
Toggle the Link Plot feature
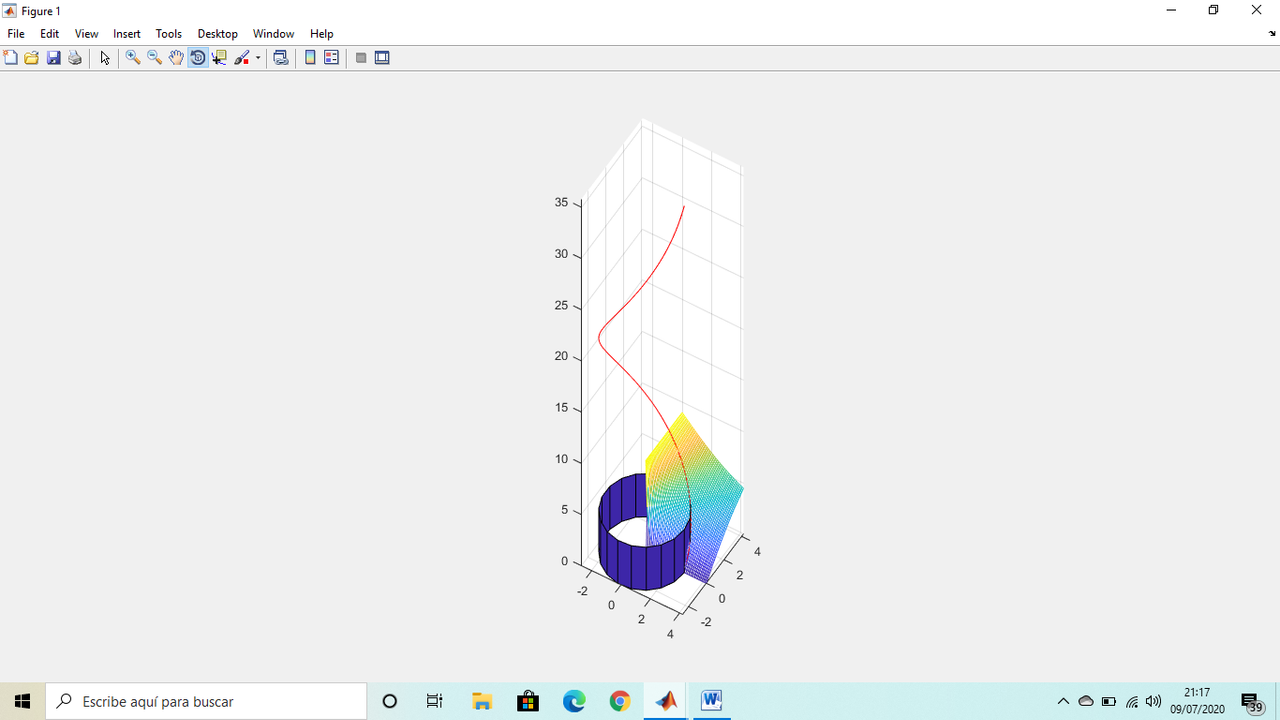[x=281, y=57]
